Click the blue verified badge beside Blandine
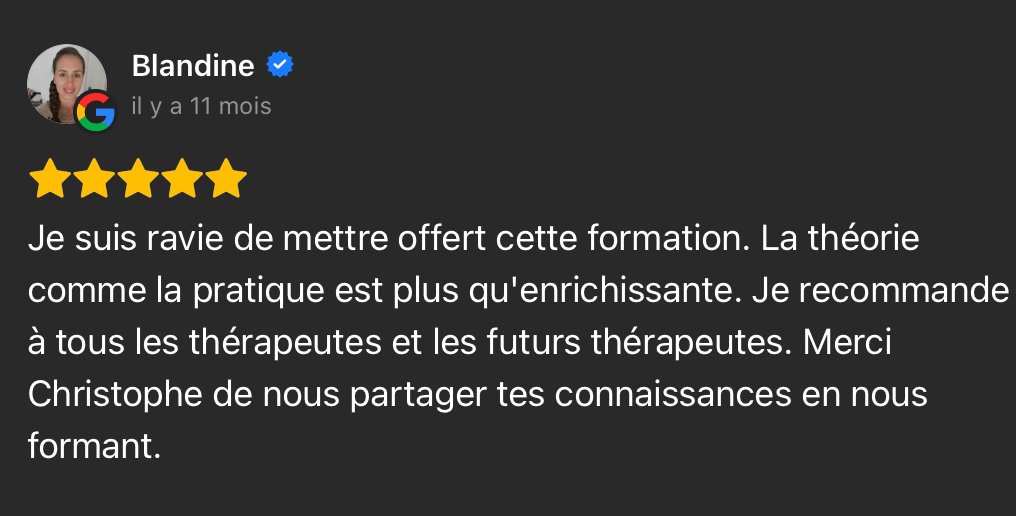The image size is (1016, 516). (280, 66)
